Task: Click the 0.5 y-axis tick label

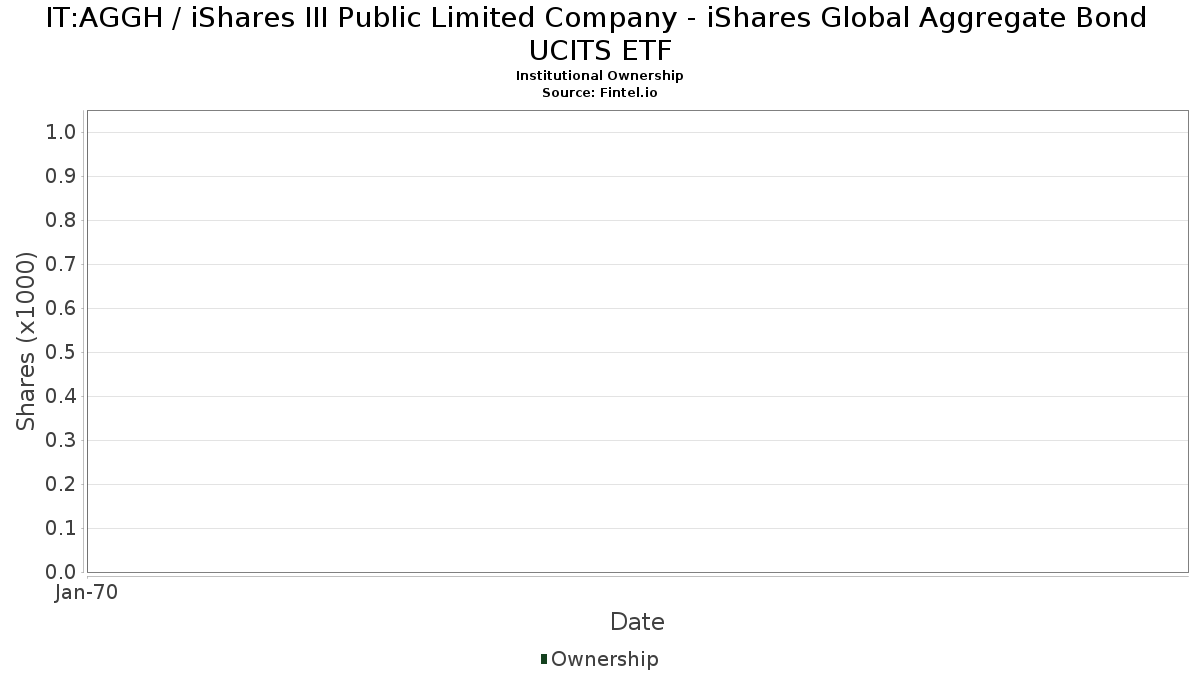Action: pos(61,353)
